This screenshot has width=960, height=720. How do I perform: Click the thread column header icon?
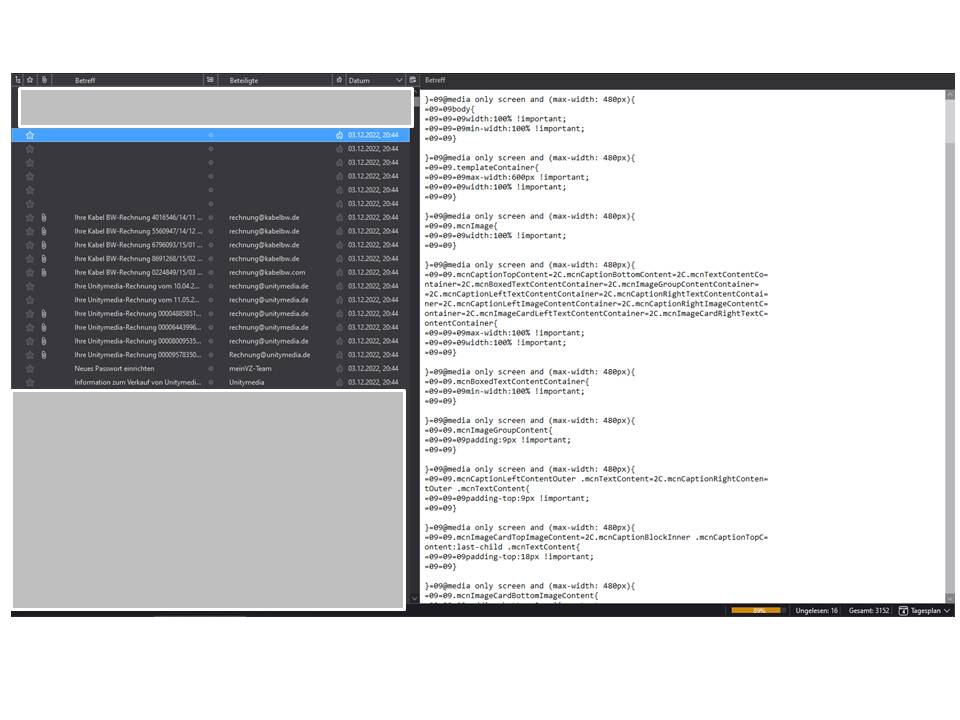18,80
